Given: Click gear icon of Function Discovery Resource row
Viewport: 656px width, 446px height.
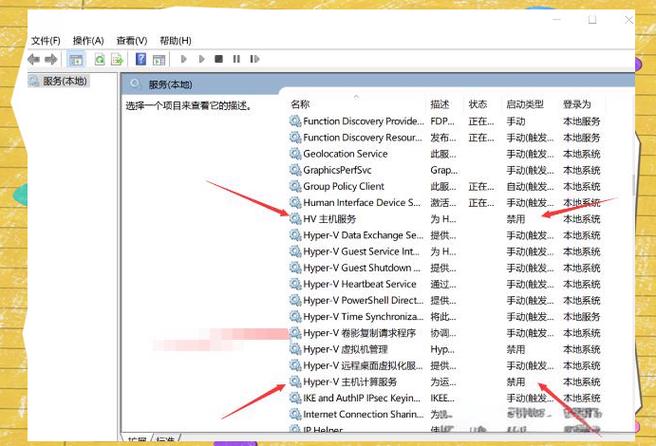Looking at the screenshot, I should tap(295, 137).
